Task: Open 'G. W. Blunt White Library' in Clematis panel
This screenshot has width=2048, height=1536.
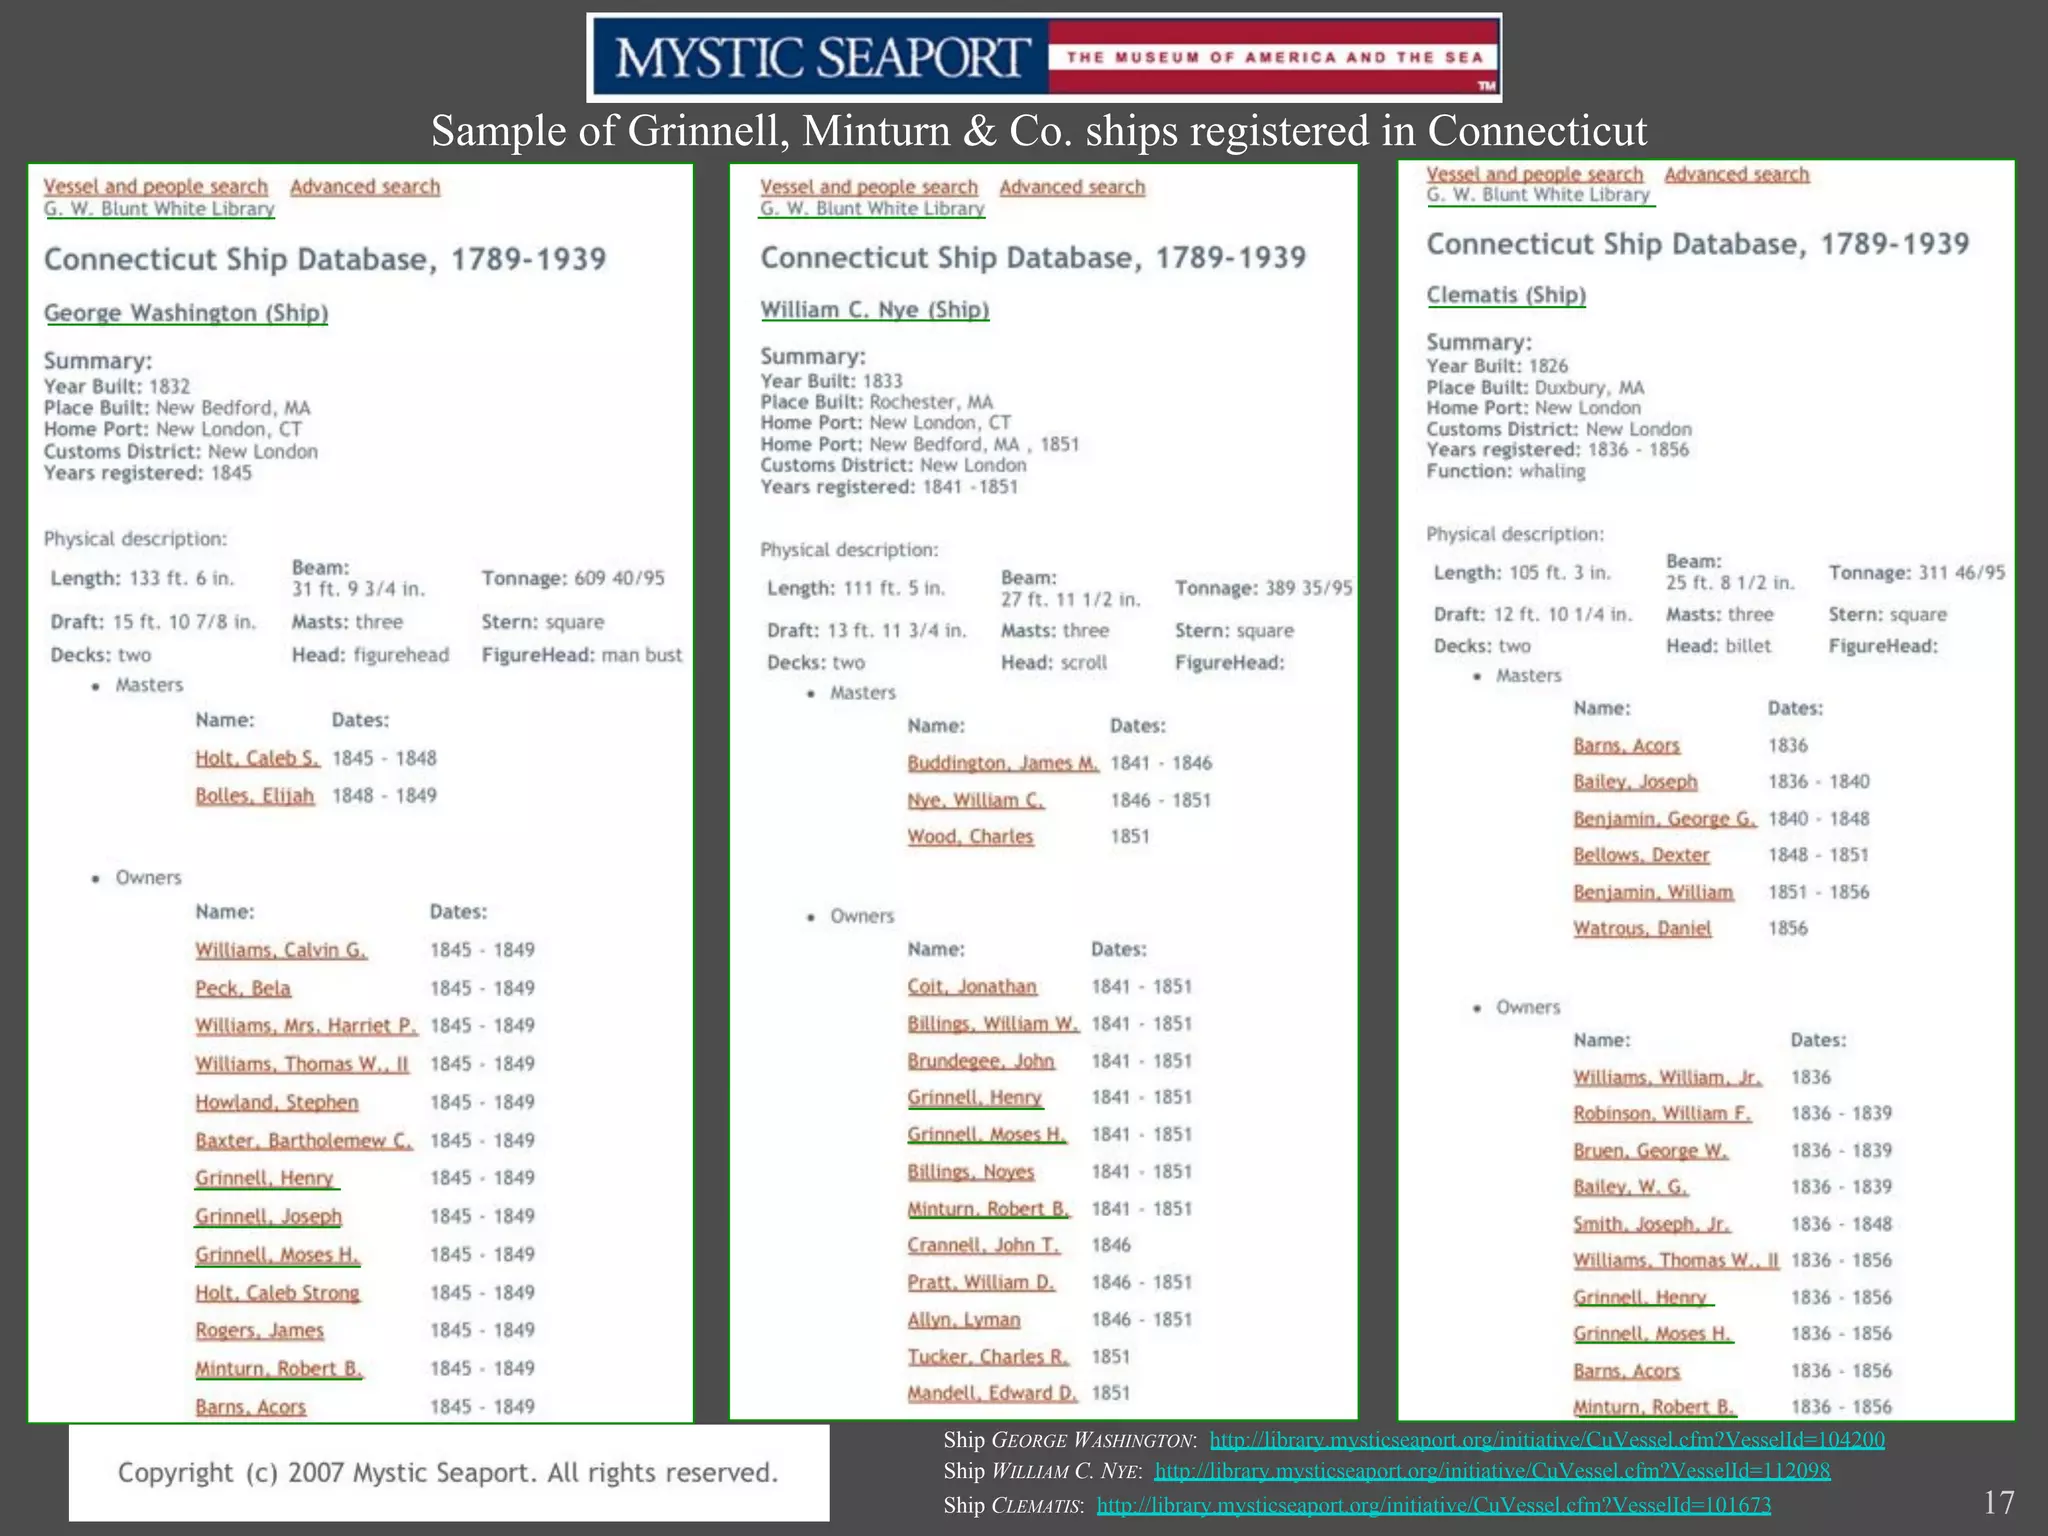Action: pyautogui.click(x=1538, y=195)
